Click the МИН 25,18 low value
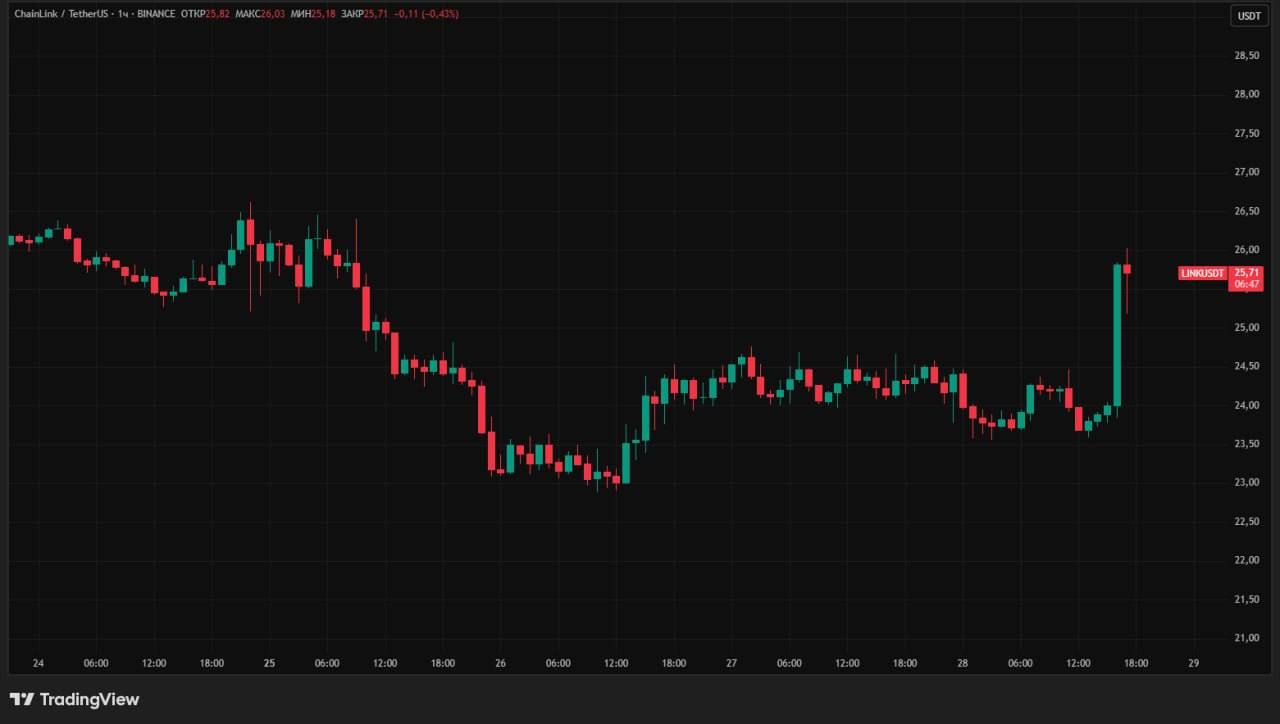The width and height of the screenshot is (1280, 724). pyautogui.click(x=312, y=14)
